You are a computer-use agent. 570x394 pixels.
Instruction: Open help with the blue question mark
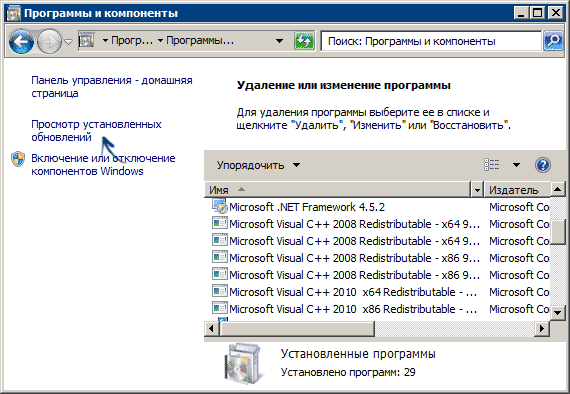pyautogui.click(x=543, y=165)
